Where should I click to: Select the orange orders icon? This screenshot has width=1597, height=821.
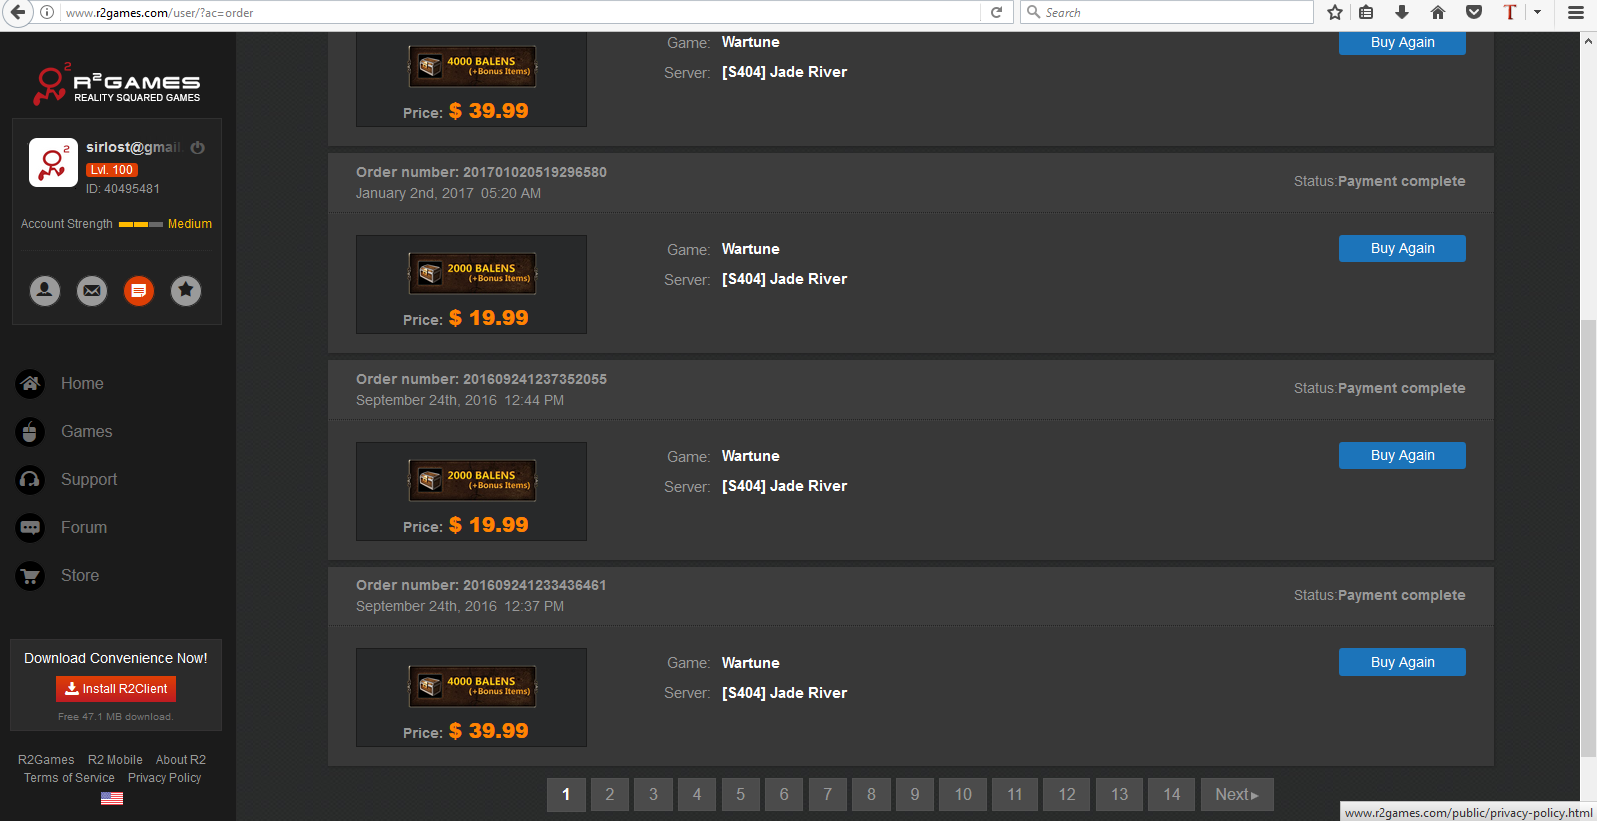(x=139, y=291)
